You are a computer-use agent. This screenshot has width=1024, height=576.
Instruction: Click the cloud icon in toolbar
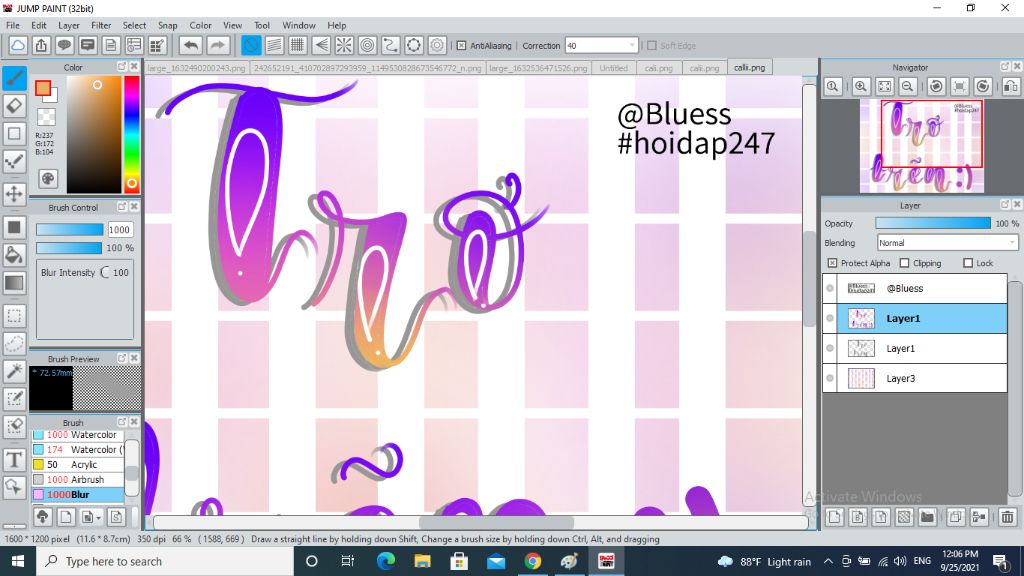click(18, 45)
